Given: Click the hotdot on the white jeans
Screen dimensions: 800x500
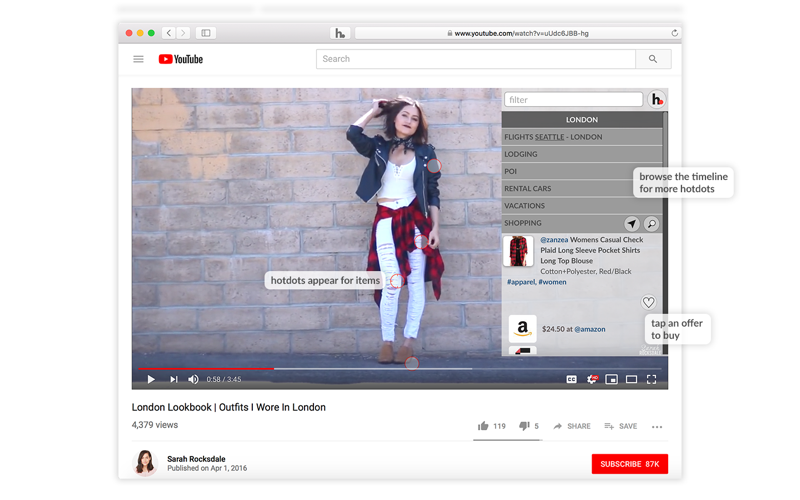Looking at the screenshot, I should point(396,281).
